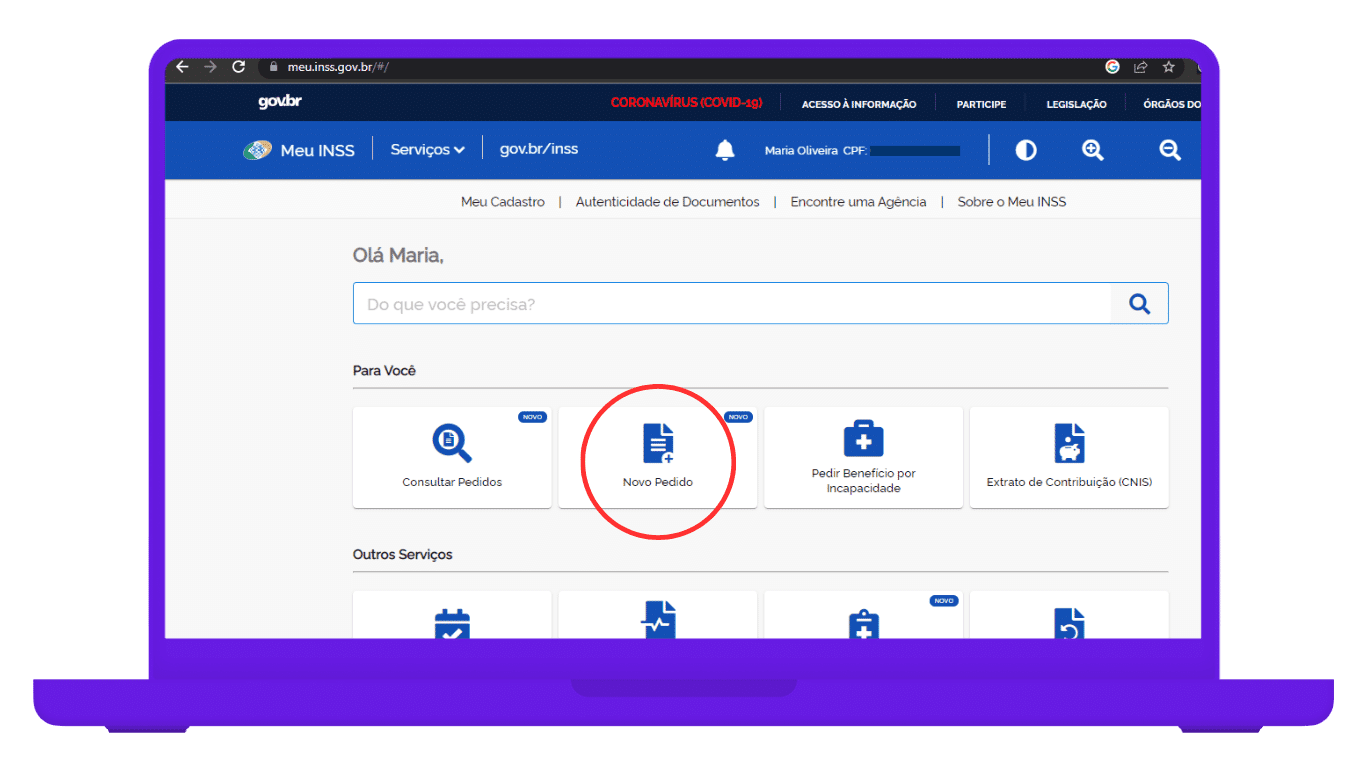Viewport: 1366px width, 768px height.
Task: Click the zoom in magnifier icon
Action: [x=1093, y=150]
